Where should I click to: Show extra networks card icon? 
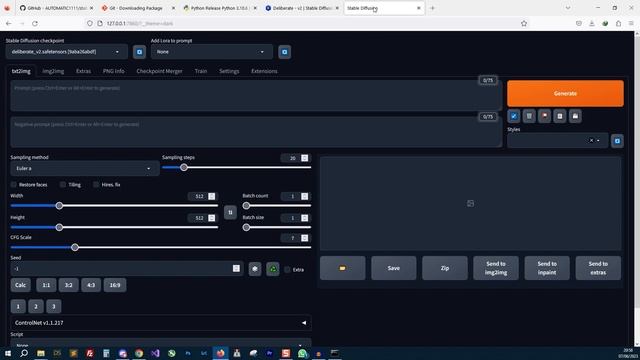[x=544, y=116]
